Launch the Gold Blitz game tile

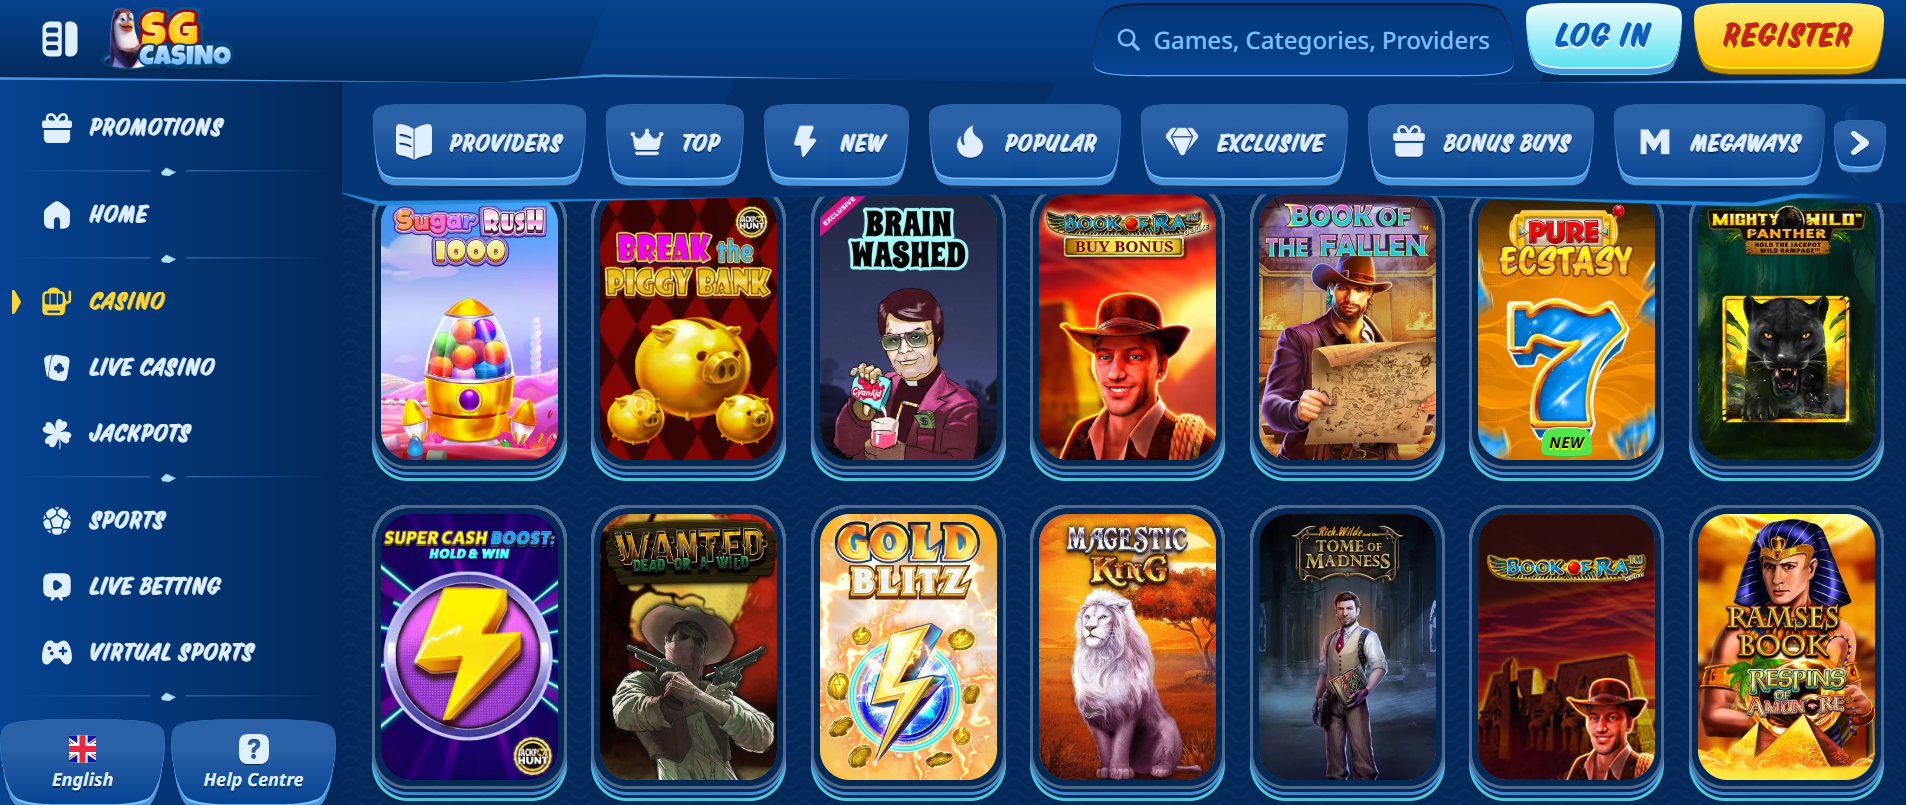909,647
